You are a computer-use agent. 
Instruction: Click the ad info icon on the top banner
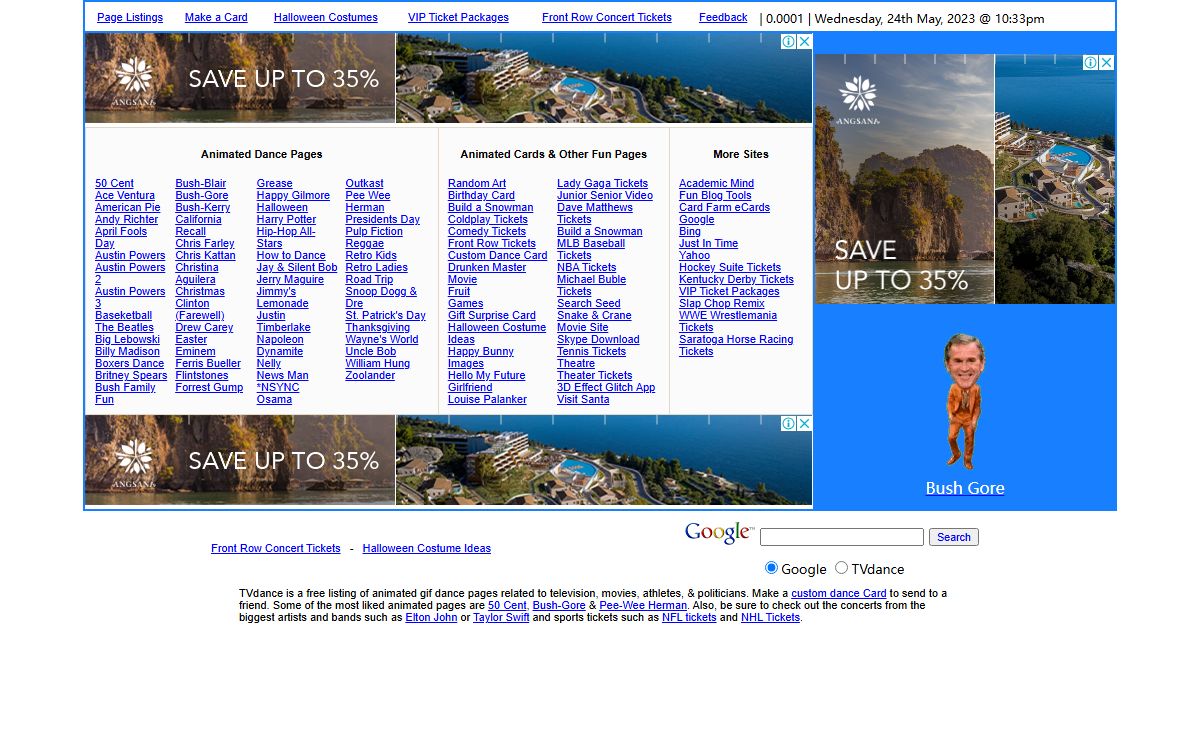click(x=789, y=42)
